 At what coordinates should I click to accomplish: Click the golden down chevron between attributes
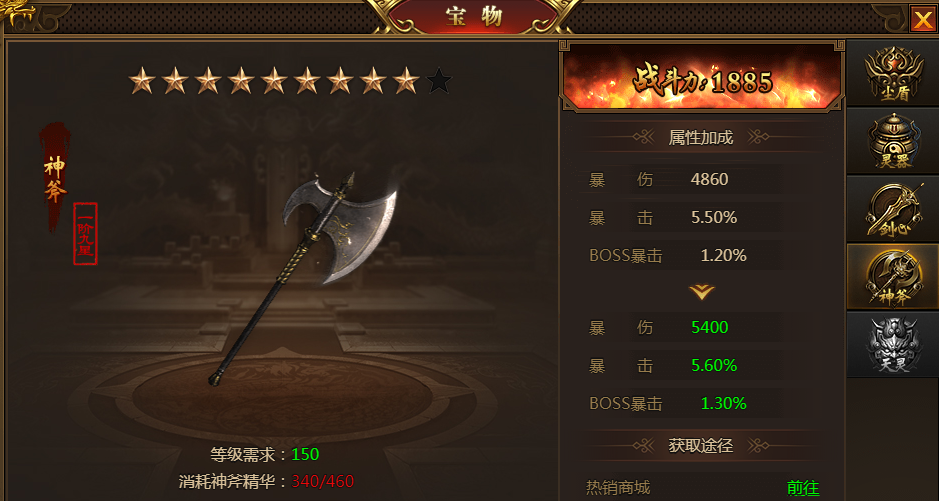coord(701,292)
